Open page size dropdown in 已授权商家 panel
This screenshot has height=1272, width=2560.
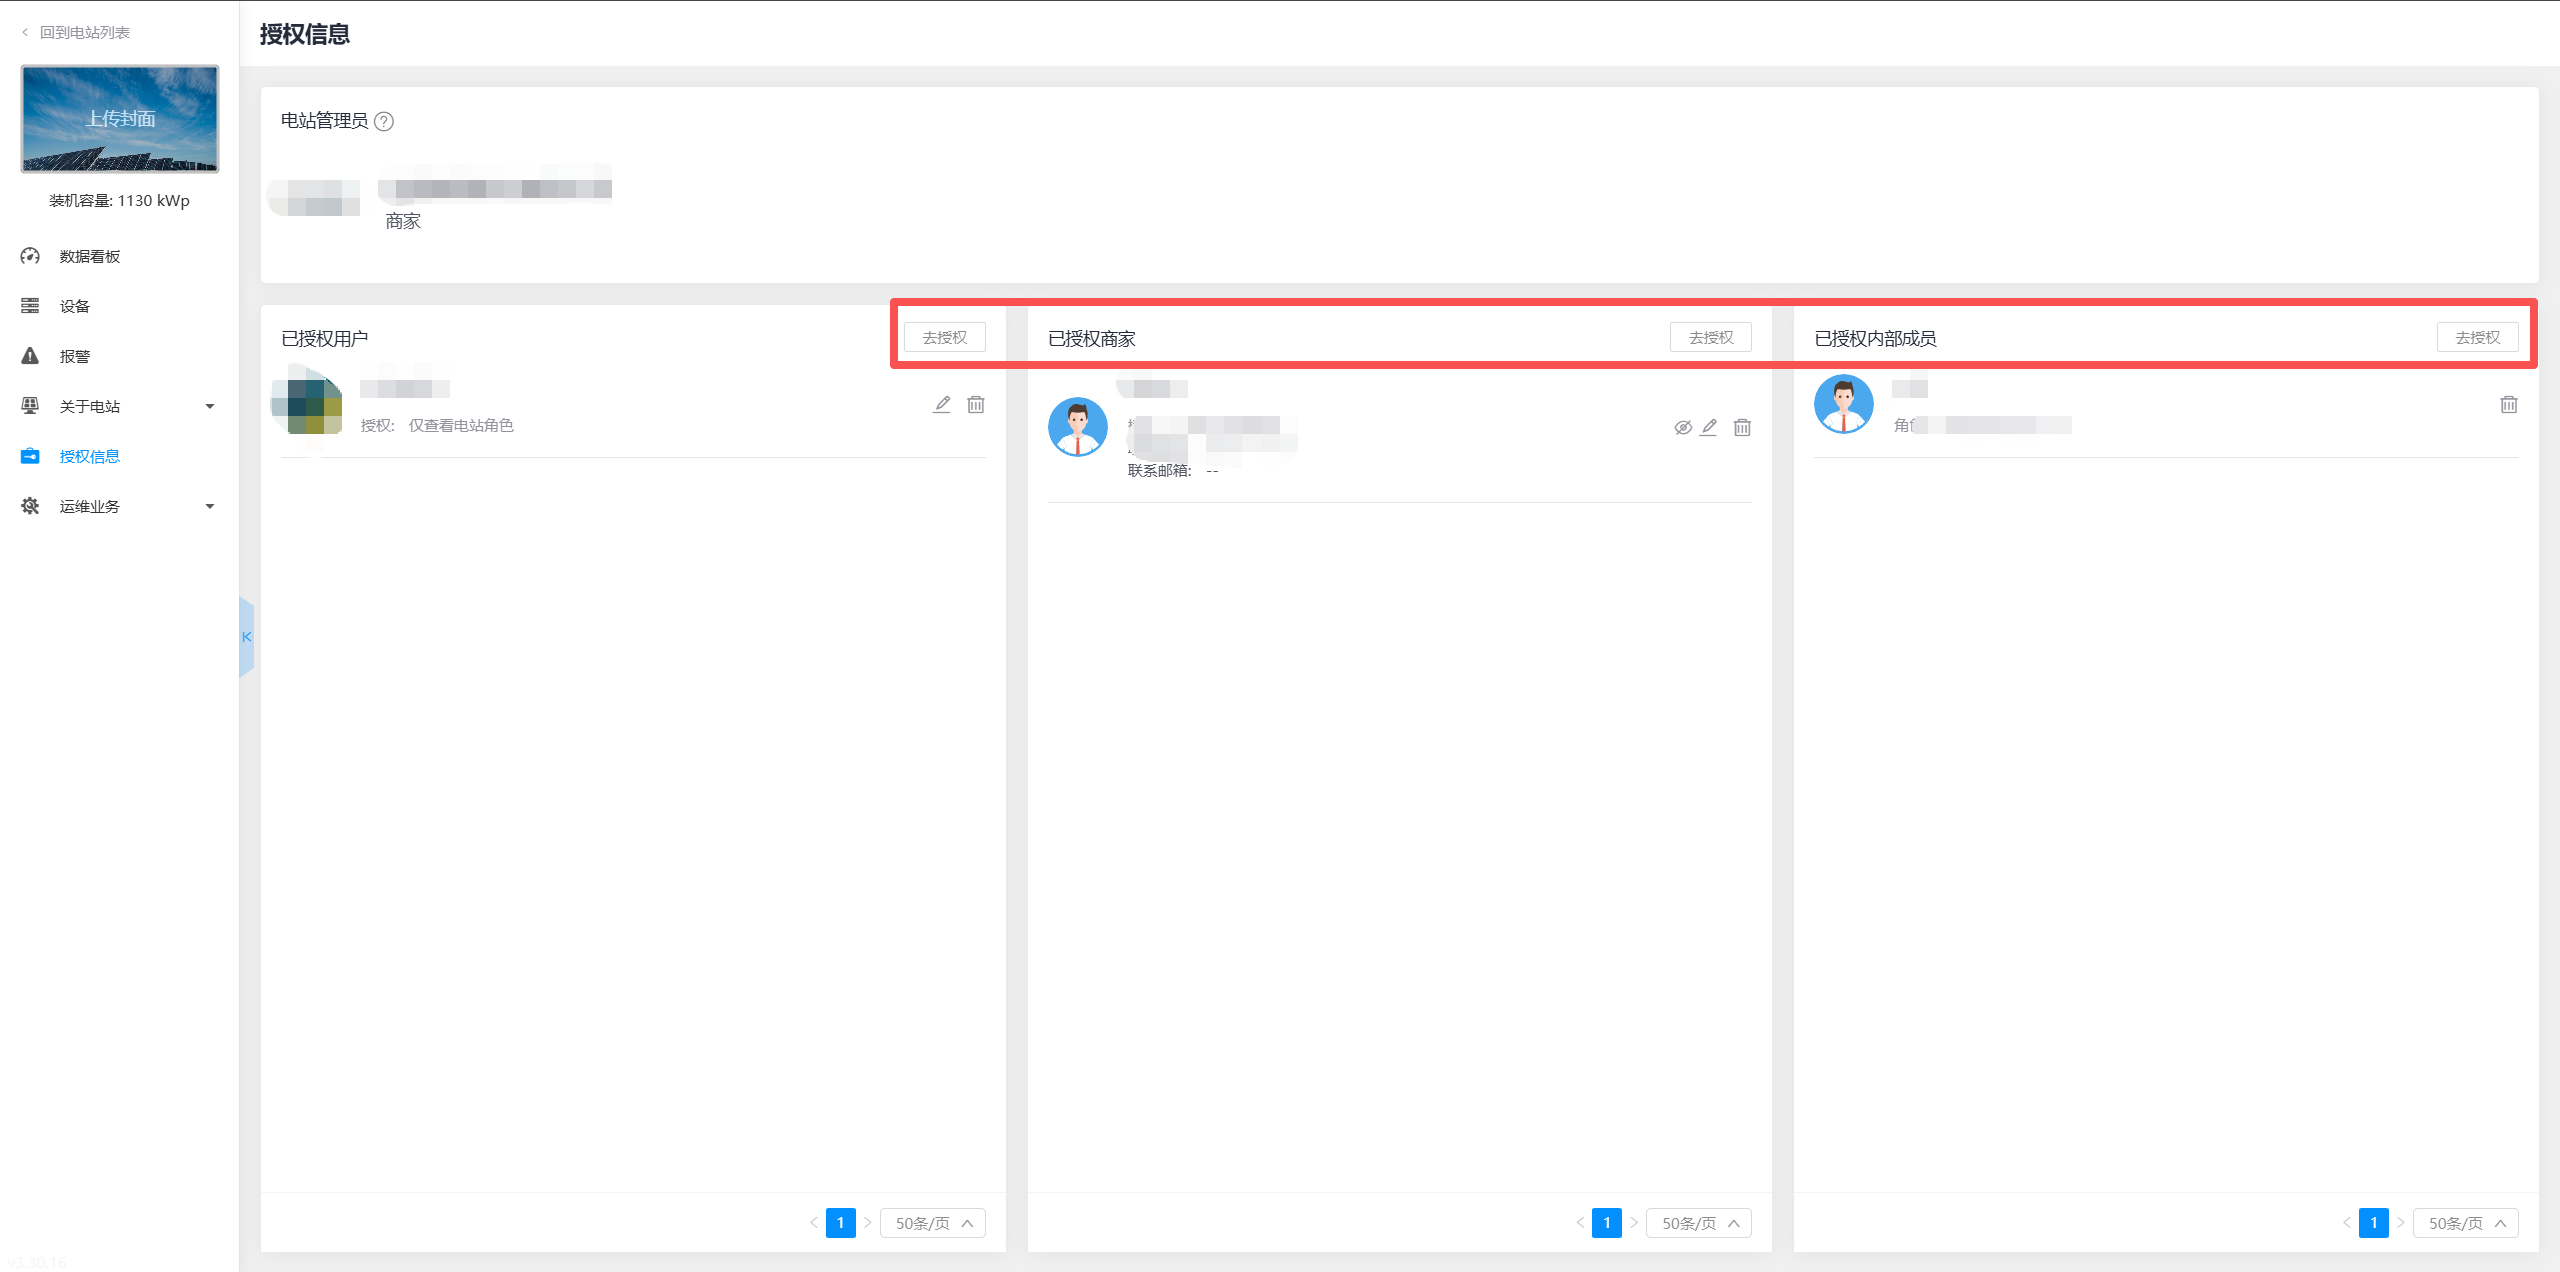1699,1223
